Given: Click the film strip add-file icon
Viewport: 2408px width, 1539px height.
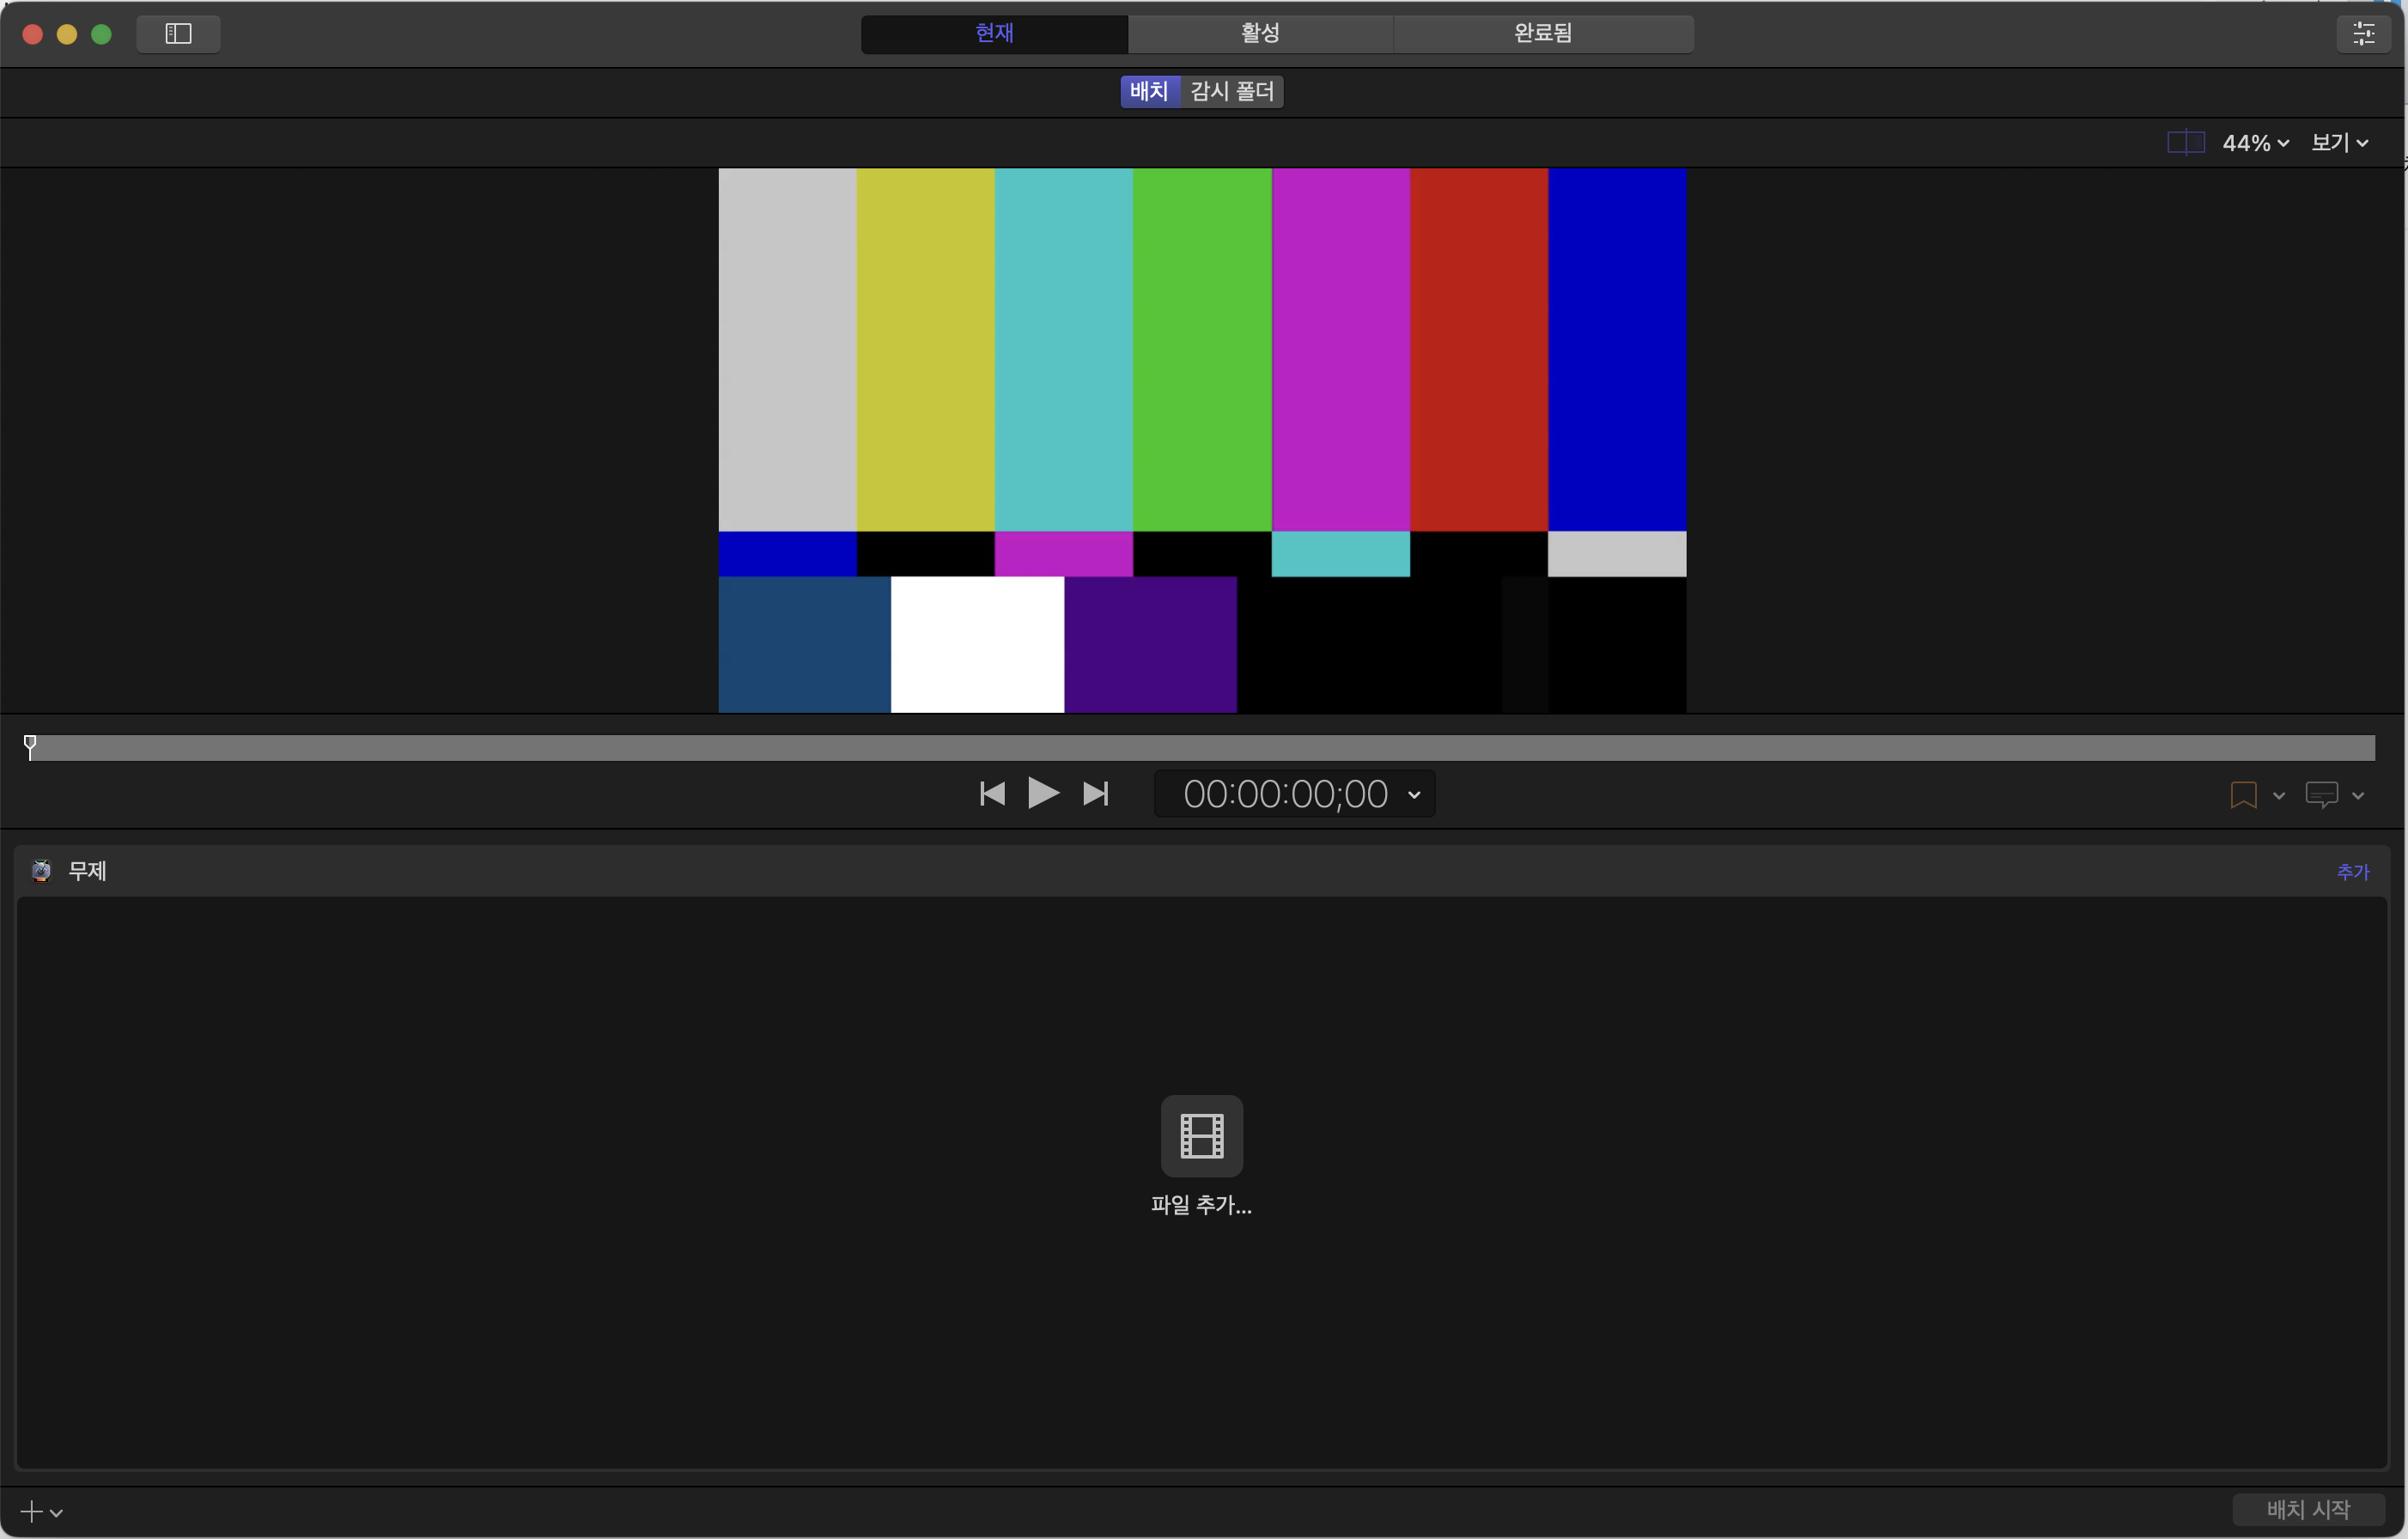Looking at the screenshot, I should [x=1201, y=1135].
